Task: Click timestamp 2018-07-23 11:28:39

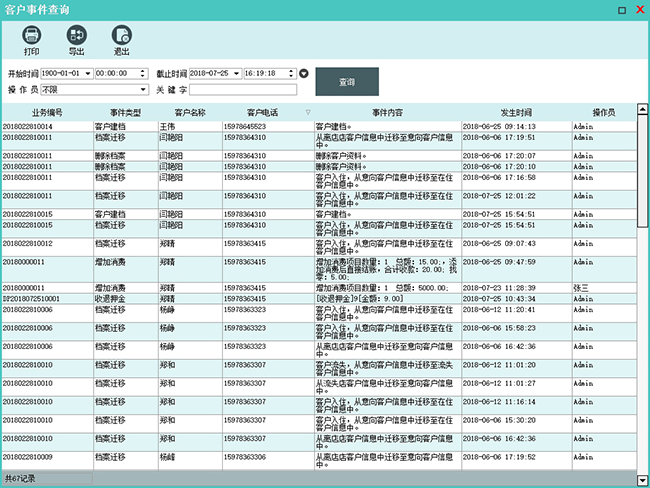Action: (499, 288)
